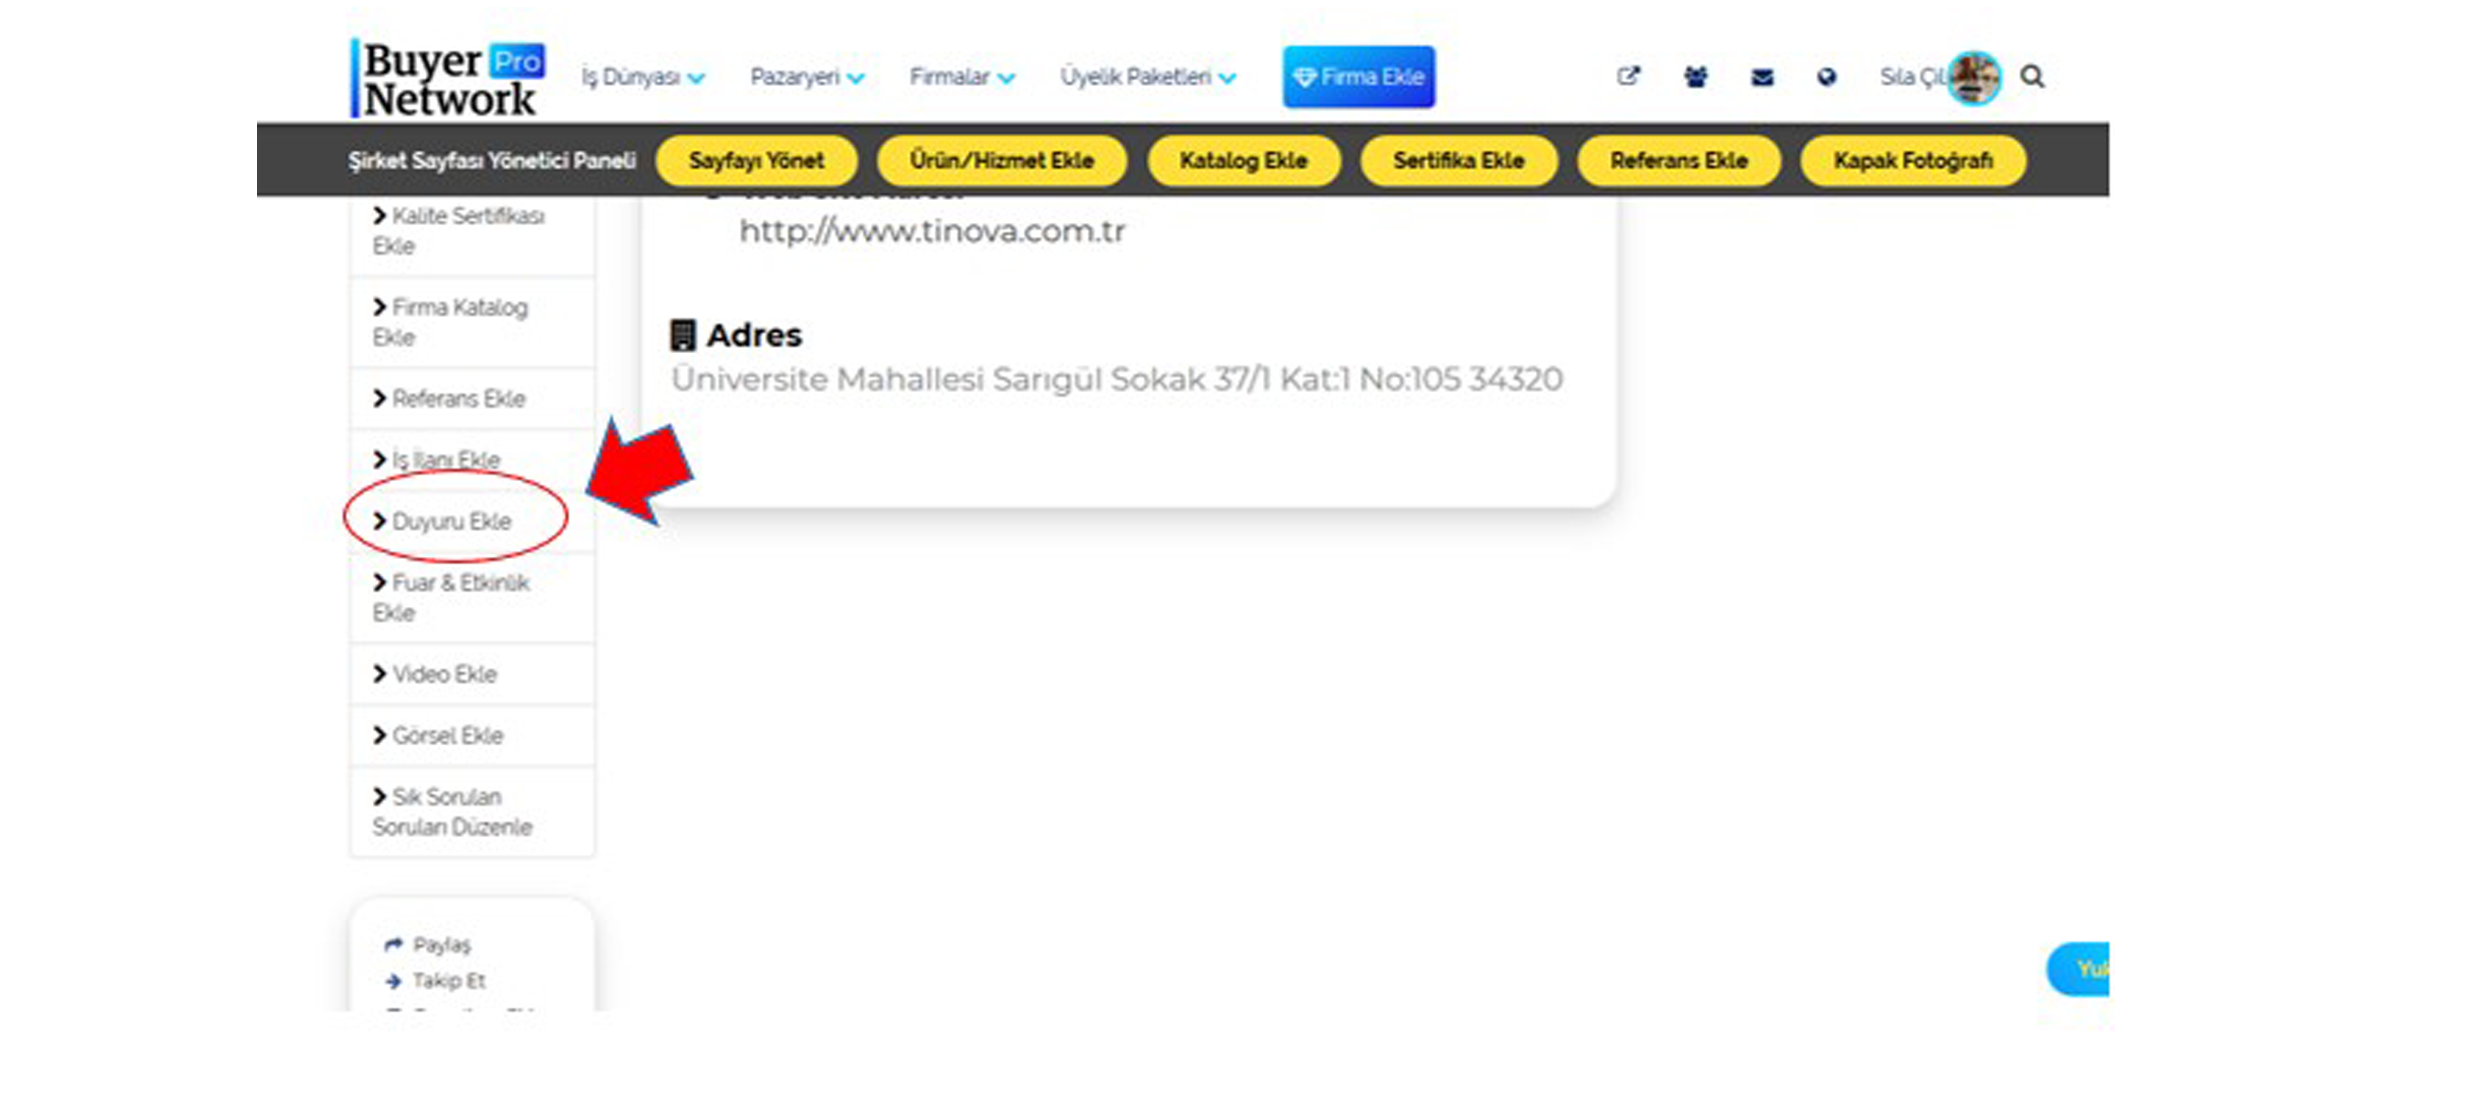Viewport: 2479px width, 1109px height.
Task: Open the user profile avatar
Action: point(1974,77)
